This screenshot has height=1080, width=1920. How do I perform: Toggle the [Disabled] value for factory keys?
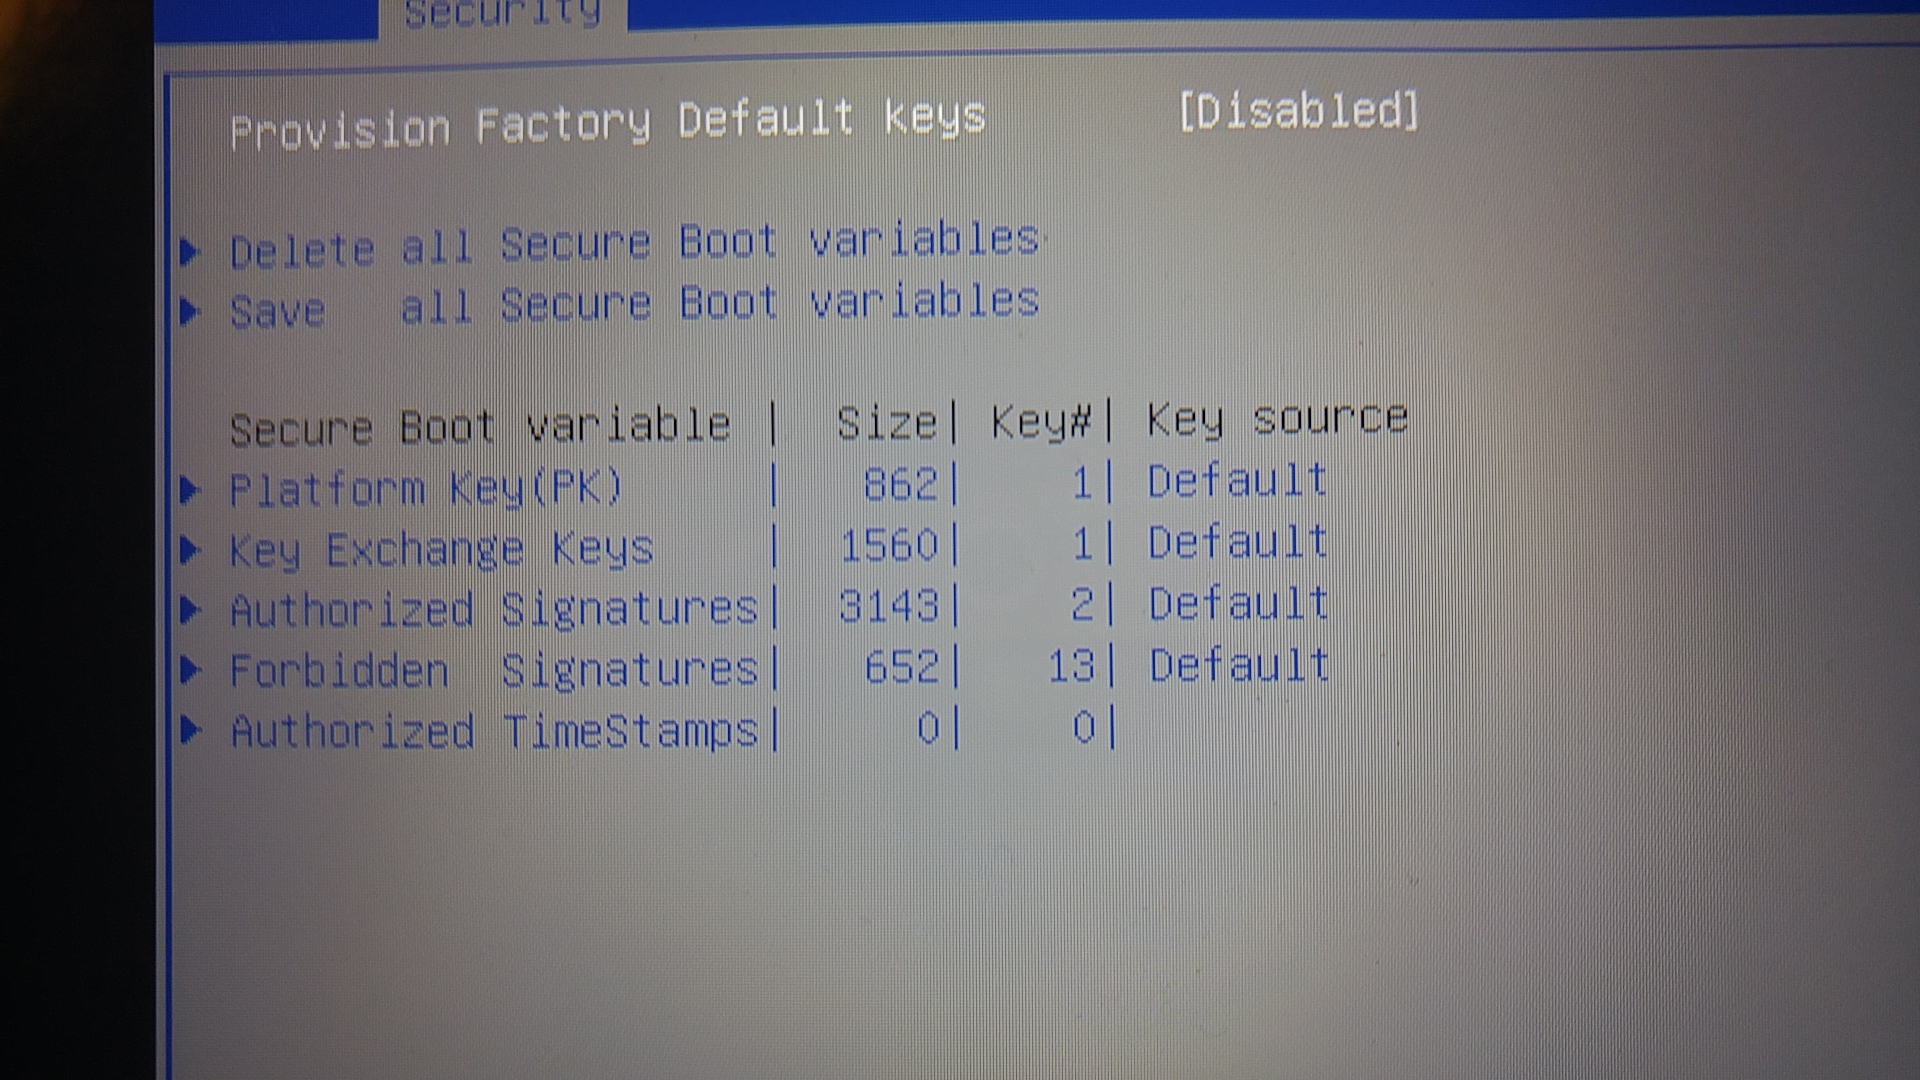[x=1298, y=111]
